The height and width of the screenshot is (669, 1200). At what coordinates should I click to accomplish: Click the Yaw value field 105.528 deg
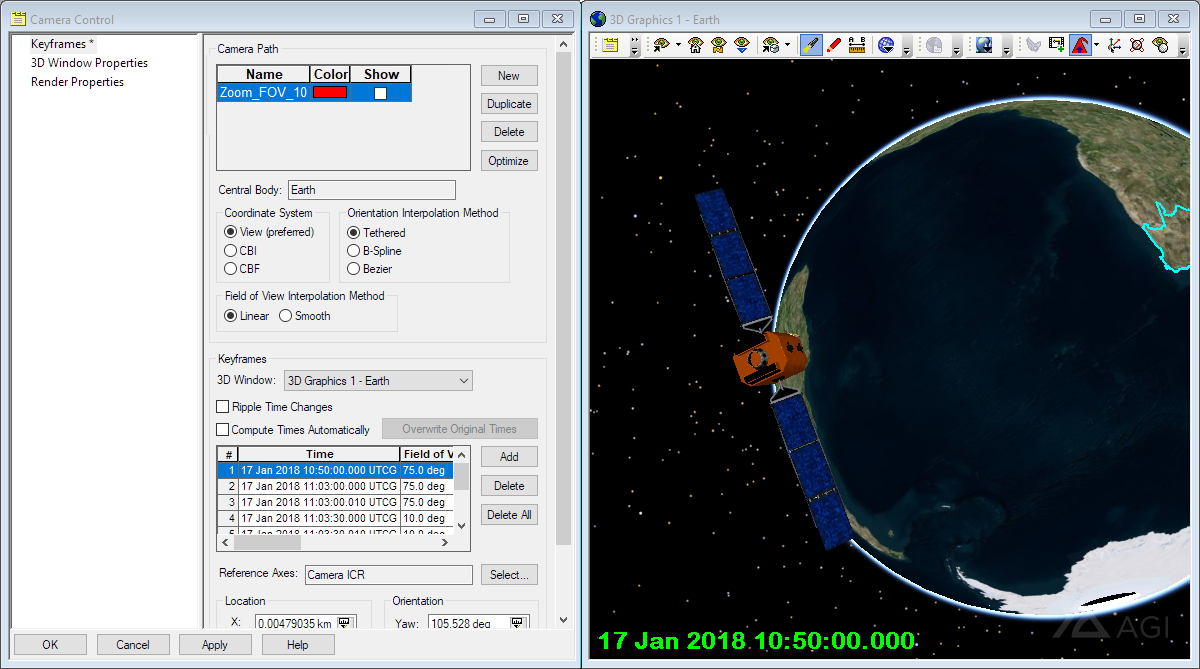467,623
